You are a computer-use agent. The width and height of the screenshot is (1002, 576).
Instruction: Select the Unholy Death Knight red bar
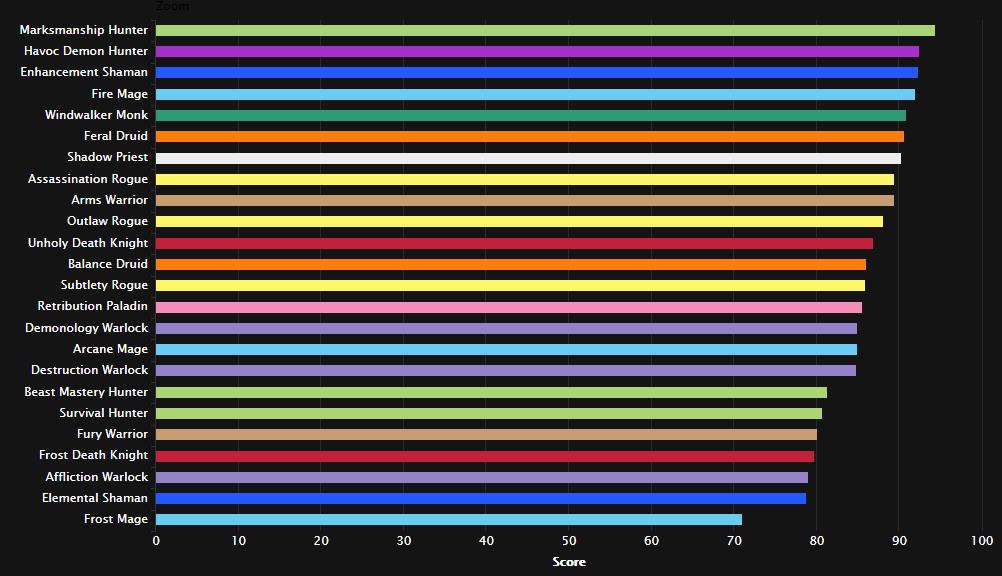(x=514, y=244)
